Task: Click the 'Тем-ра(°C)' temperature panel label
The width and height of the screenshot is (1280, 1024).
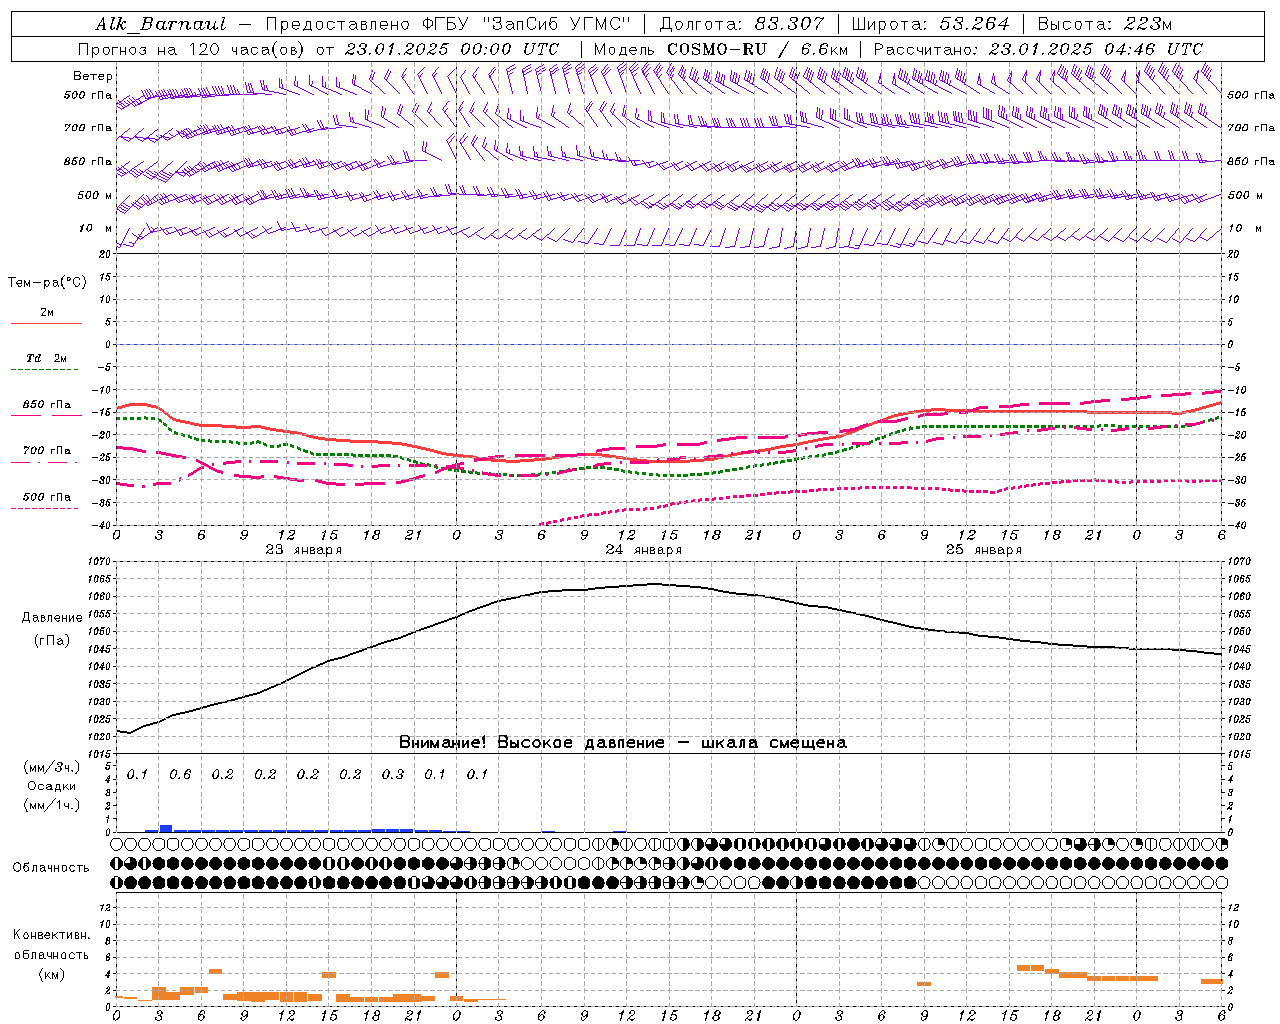Action: click(x=47, y=283)
